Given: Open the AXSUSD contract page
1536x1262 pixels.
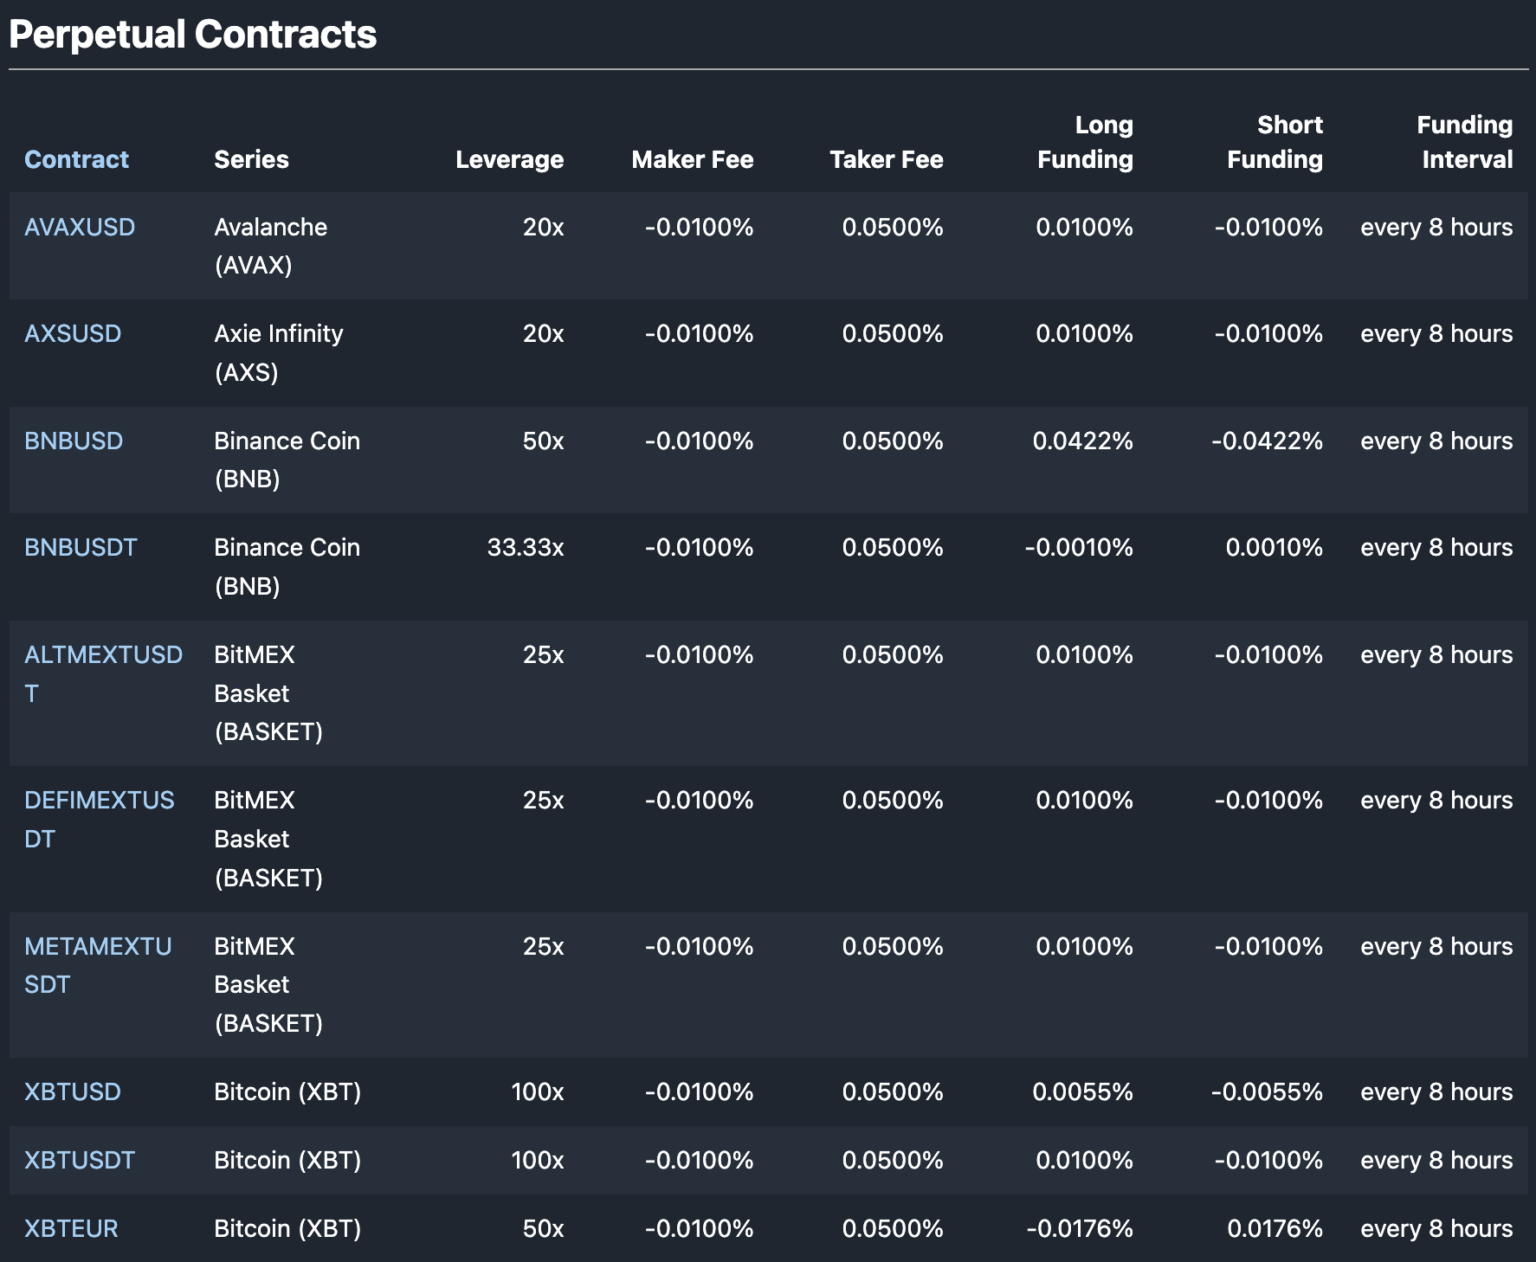Looking at the screenshot, I should [x=73, y=333].
